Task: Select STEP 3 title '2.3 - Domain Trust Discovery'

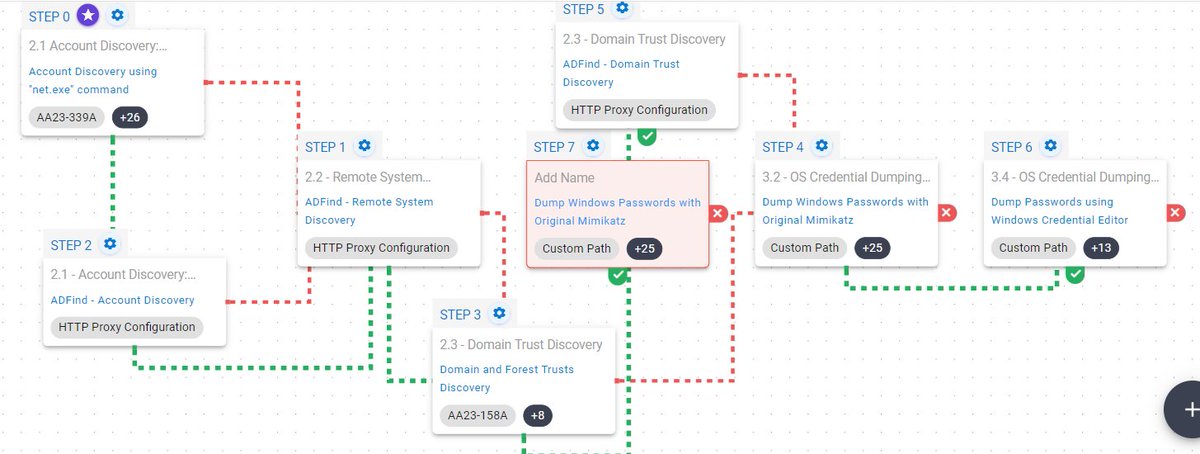Action: (x=521, y=345)
